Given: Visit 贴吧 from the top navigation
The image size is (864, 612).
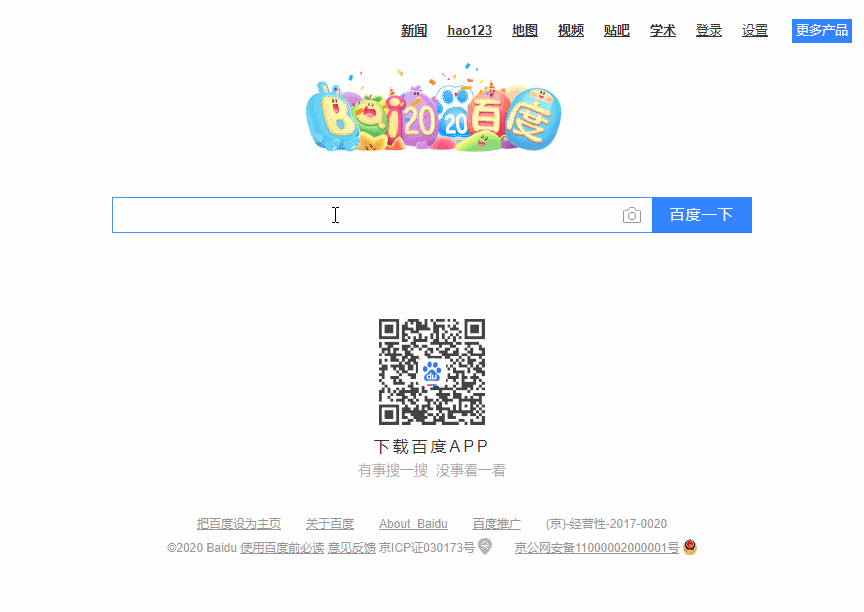Looking at the screenshot, I should 617,31.
